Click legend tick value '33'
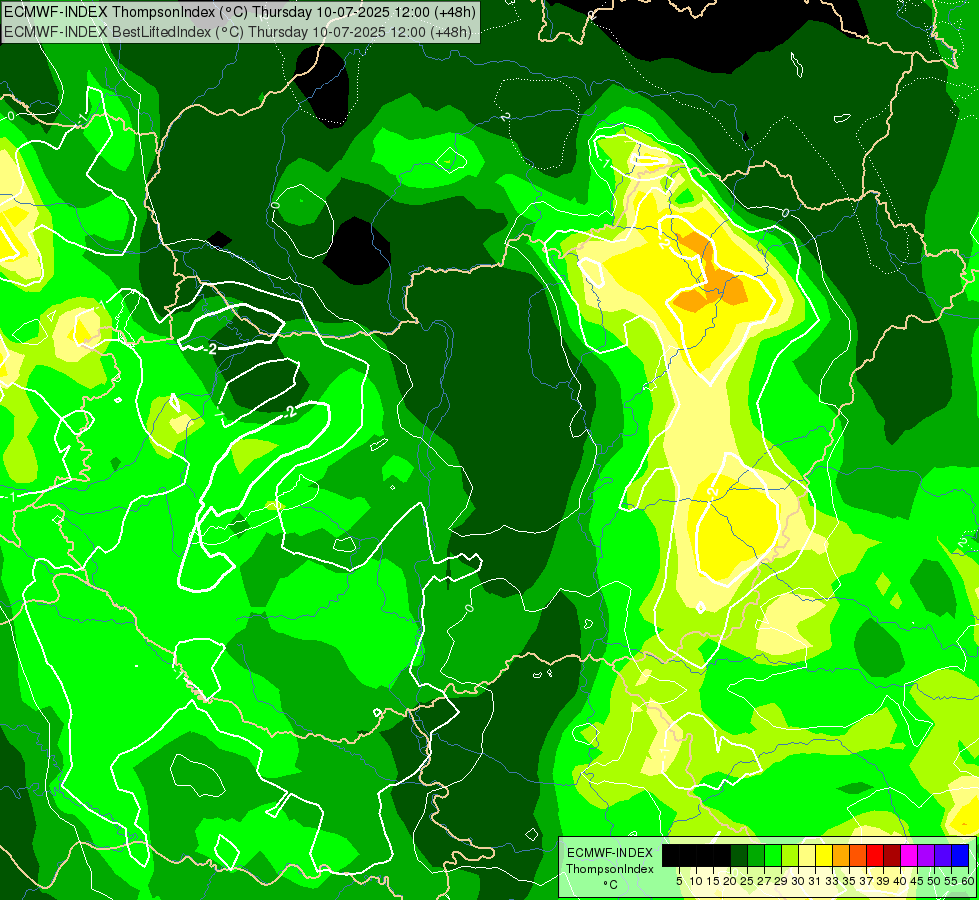 click(832, 881)
